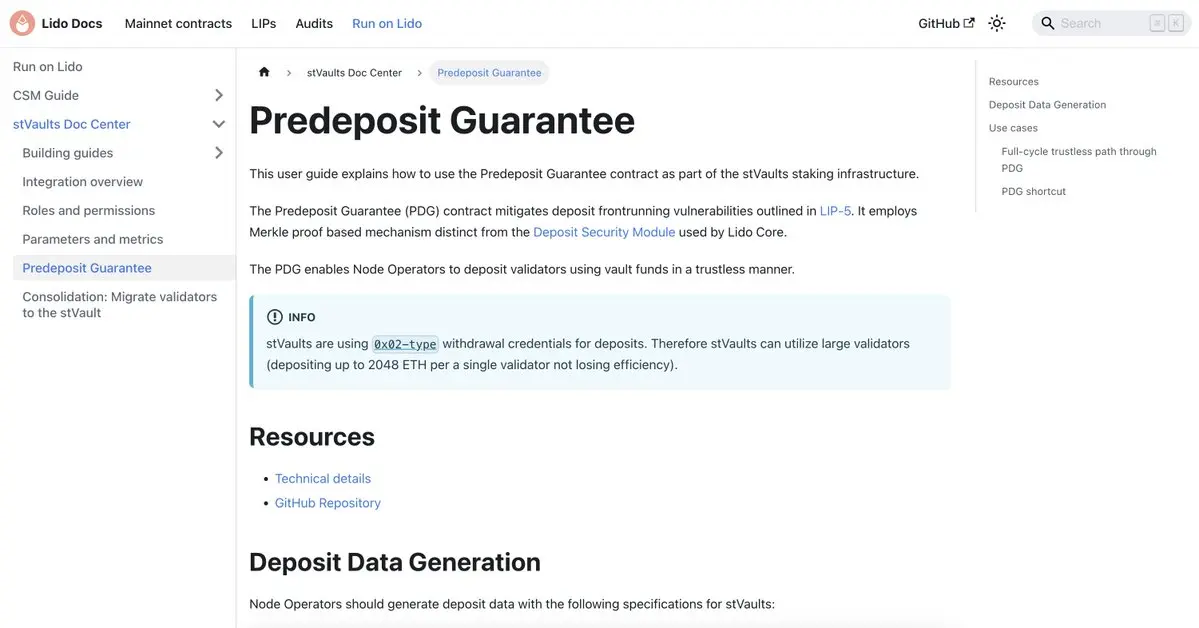Open Roles and permissions sidebar page
Image resolution: width=1199 pixels, height=628 pixels.
coord(89,210)
